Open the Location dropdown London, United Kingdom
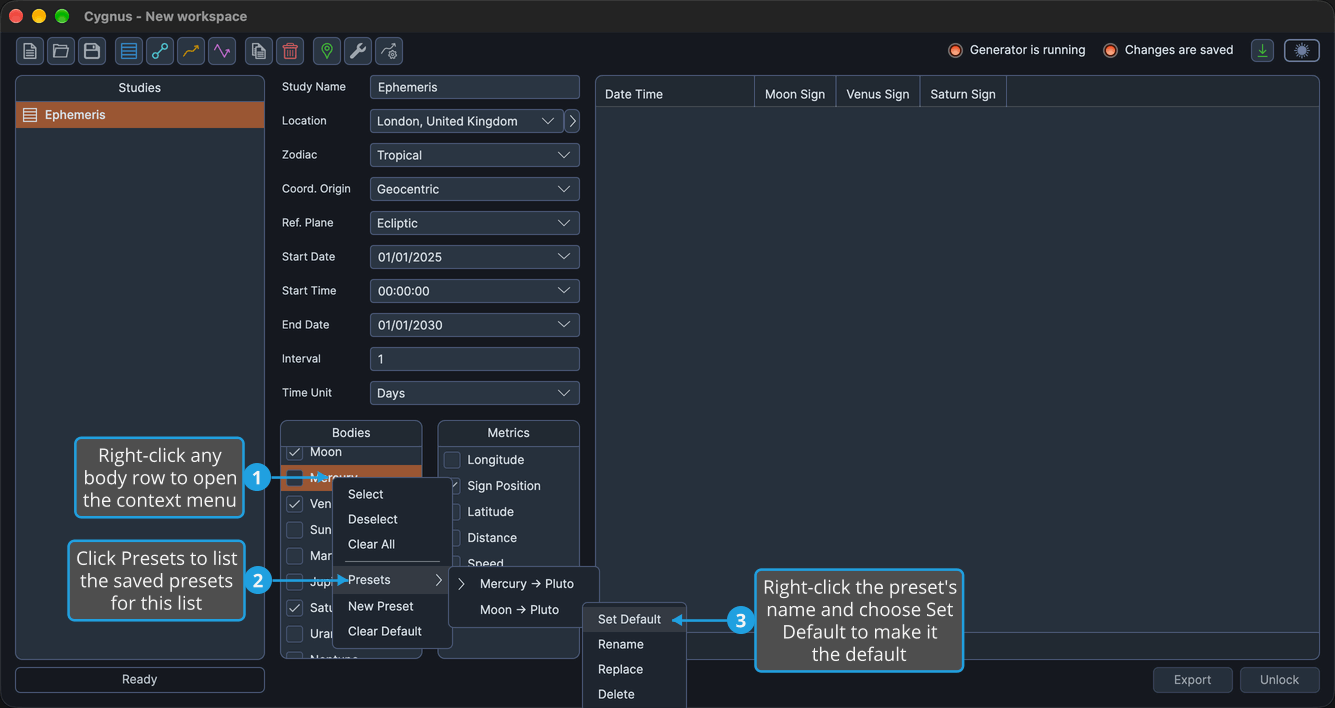Viewport: 1335px width, 708px height. coord(467,121)
